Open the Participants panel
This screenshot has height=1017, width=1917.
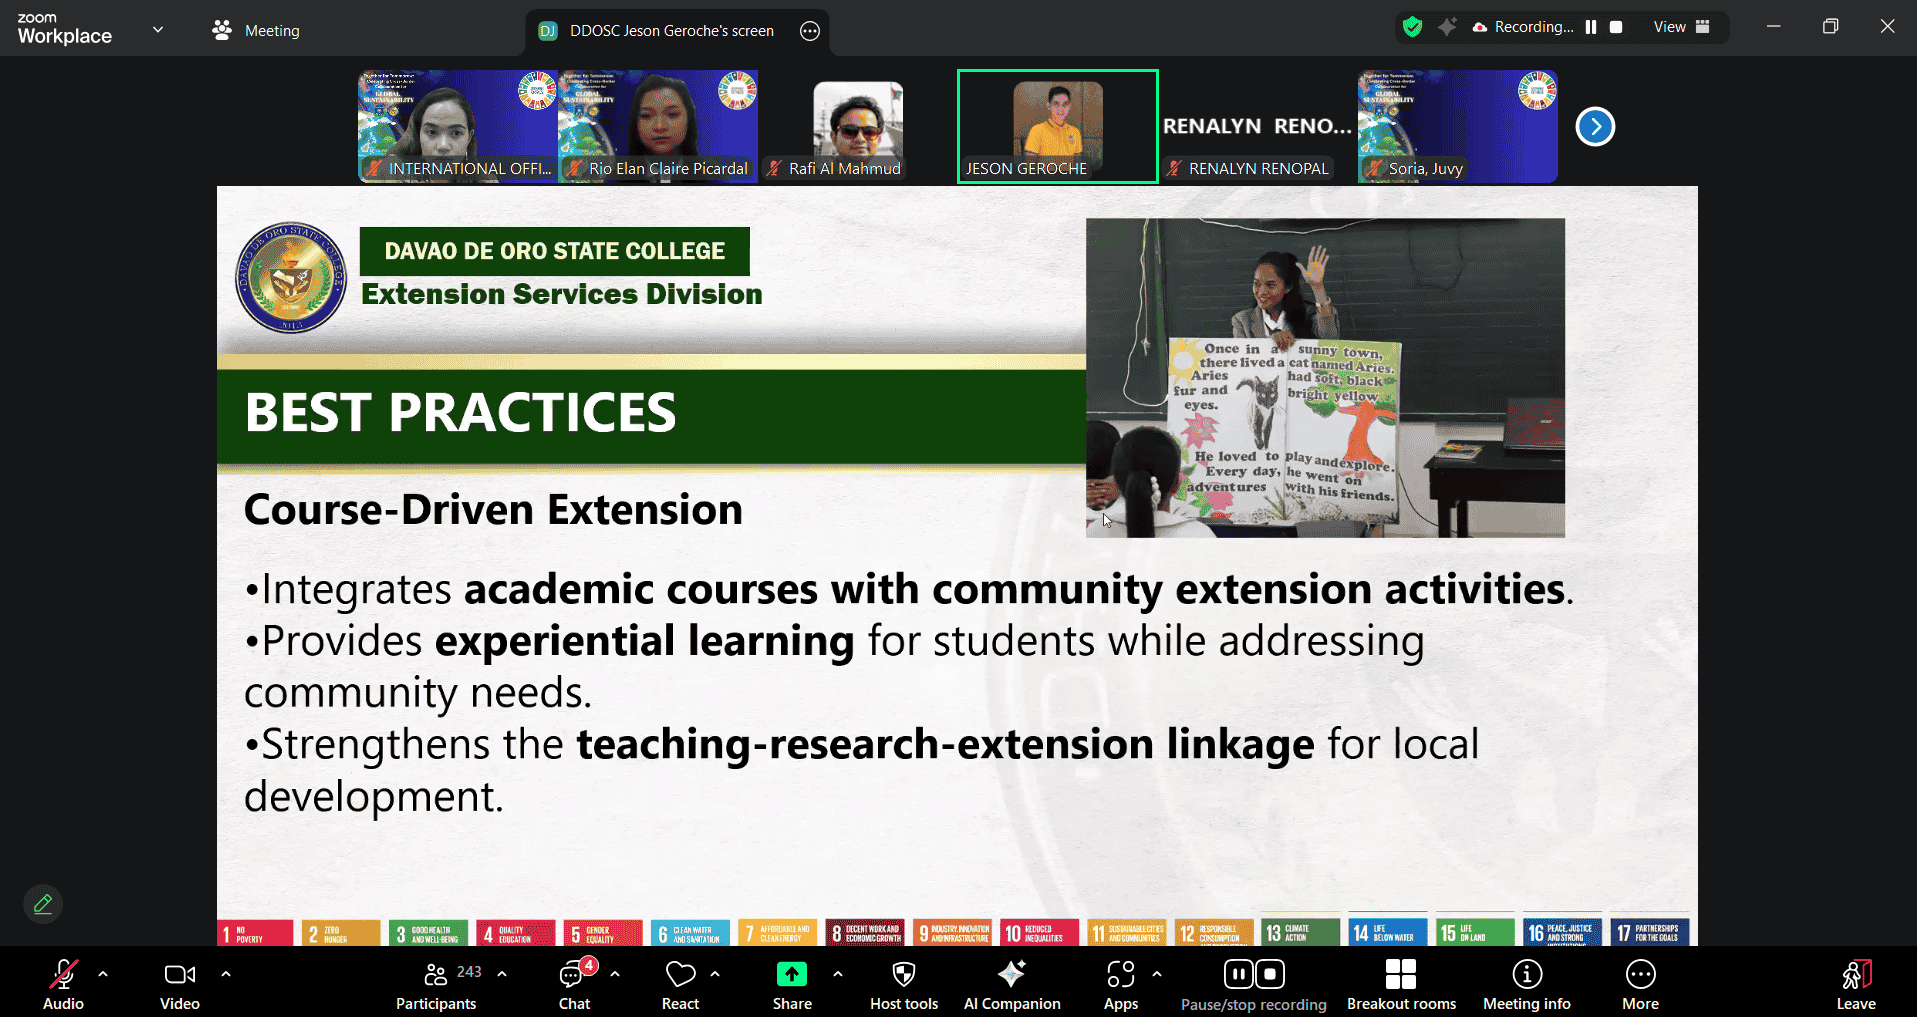(x=436, y=985)
